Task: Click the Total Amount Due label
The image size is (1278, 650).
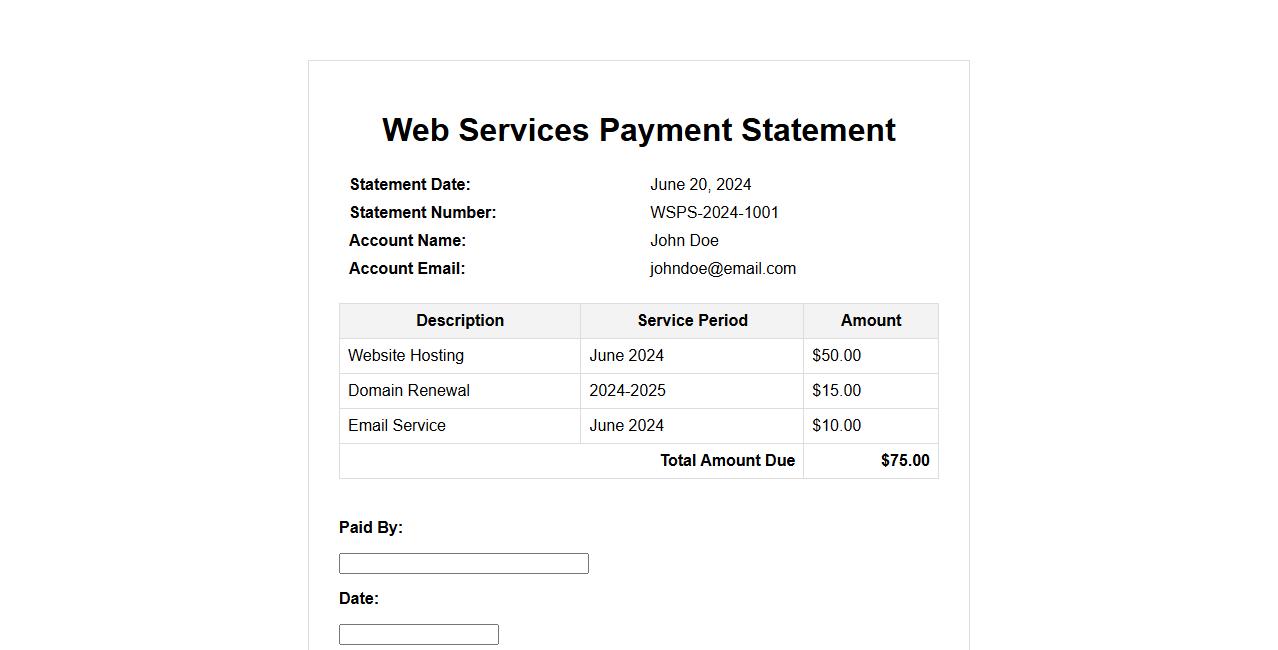Action: tap(727, 460)
